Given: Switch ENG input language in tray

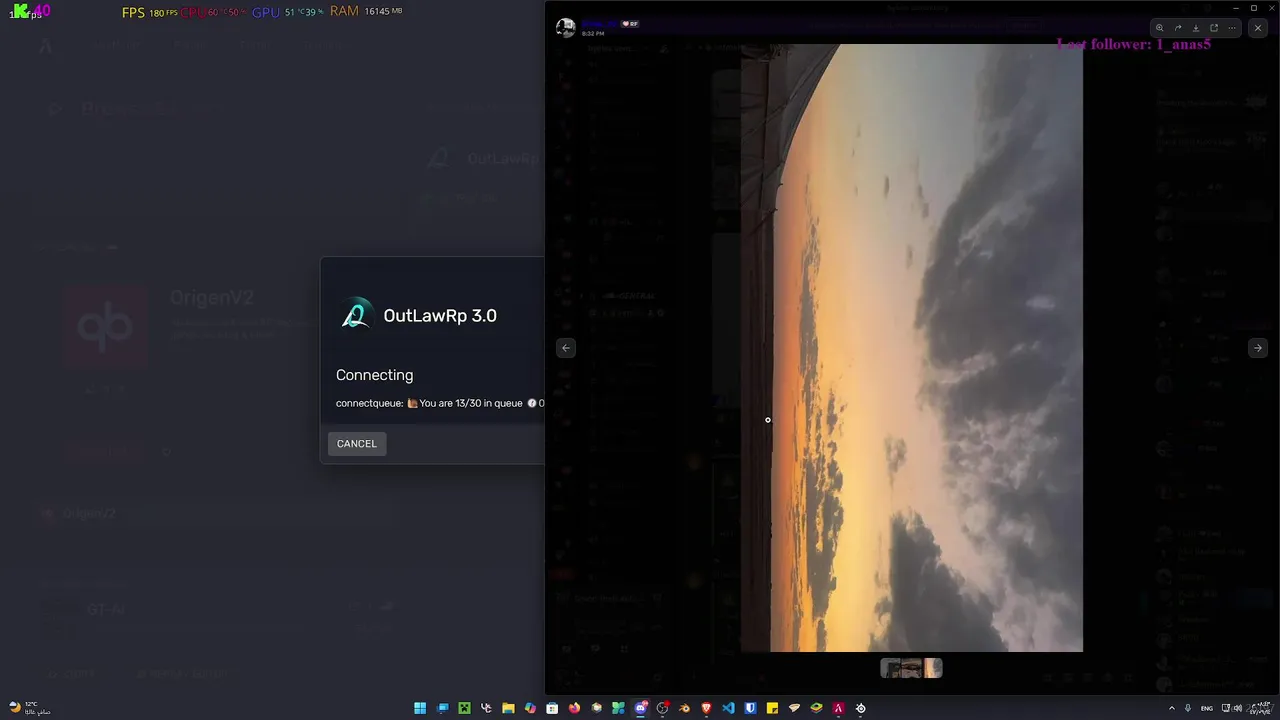Looking at the screenshot, I should [x=1207, y=708].
